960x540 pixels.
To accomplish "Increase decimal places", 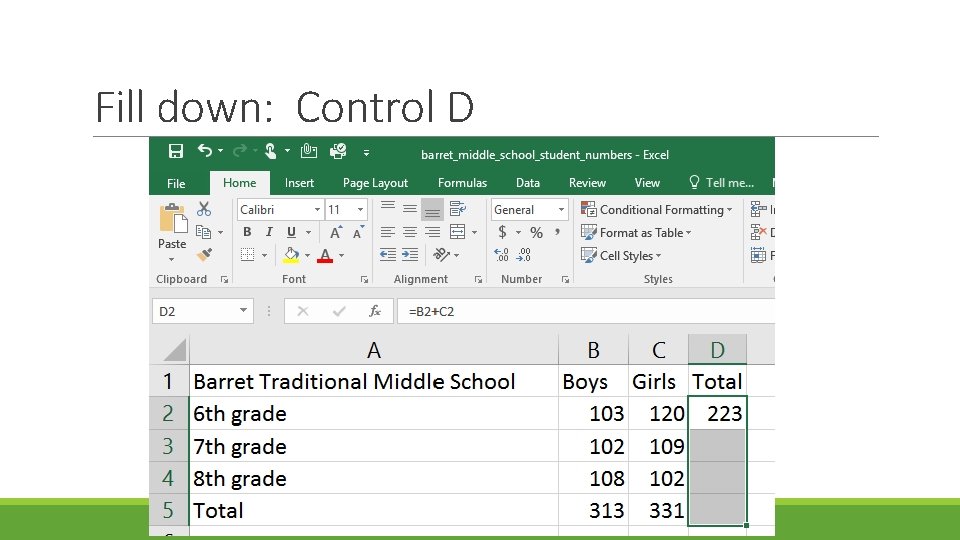I will [501, 255].
